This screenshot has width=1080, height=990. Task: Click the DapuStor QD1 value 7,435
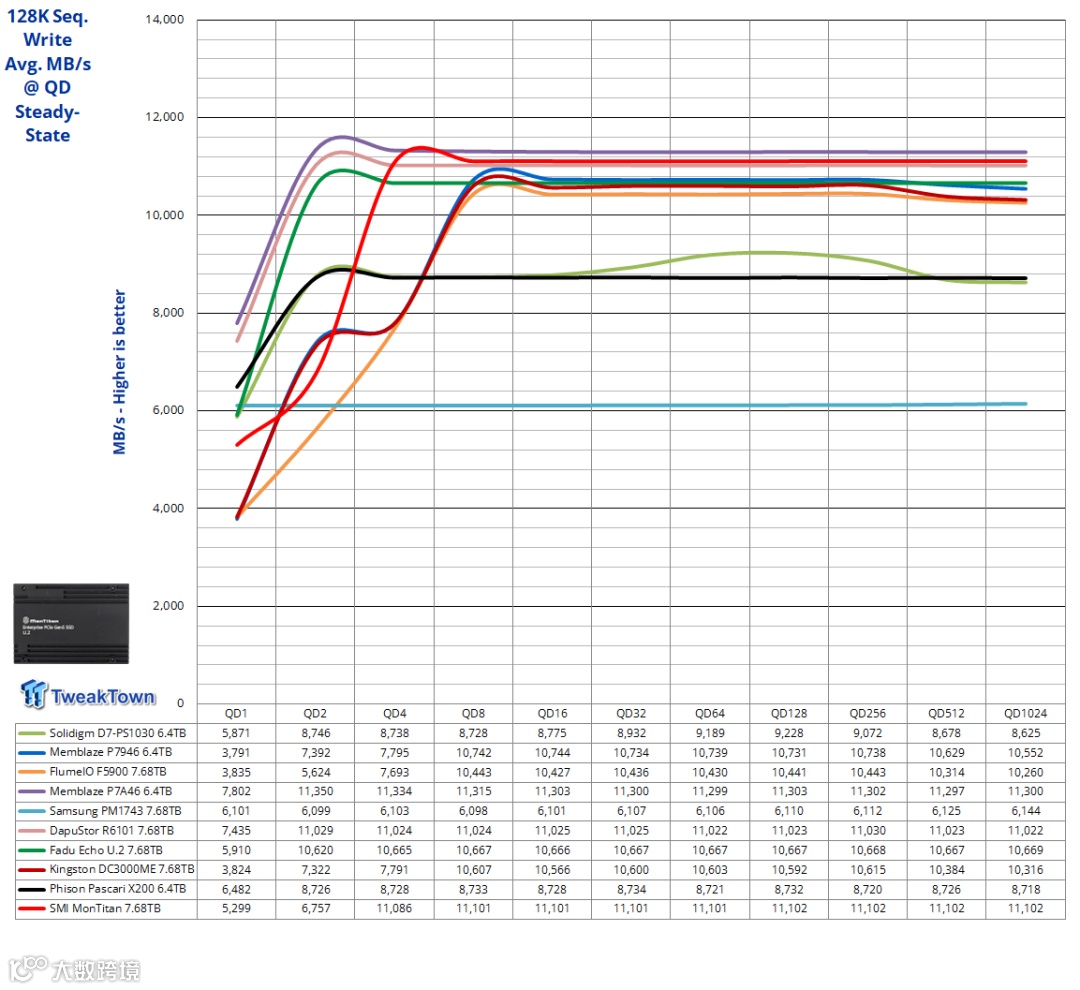coord(236,831)
